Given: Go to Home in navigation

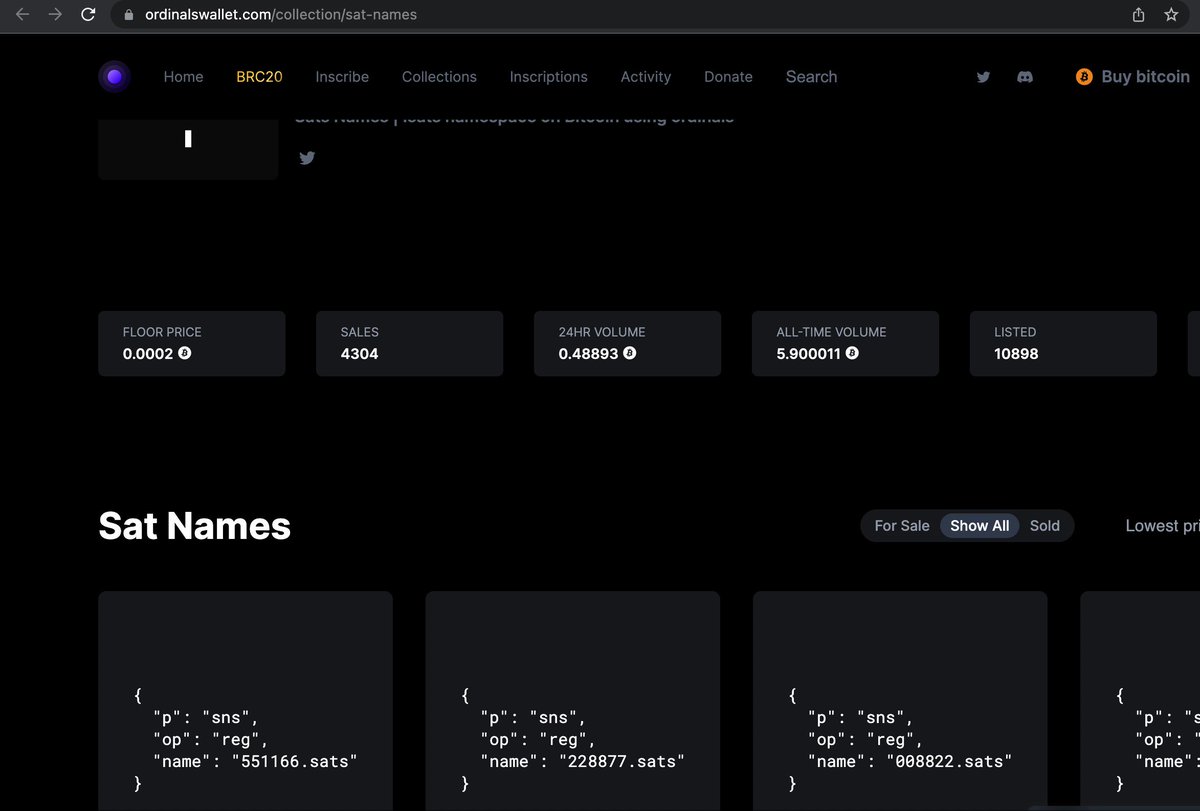Looking at the screenshot, I should coord(183,77).
